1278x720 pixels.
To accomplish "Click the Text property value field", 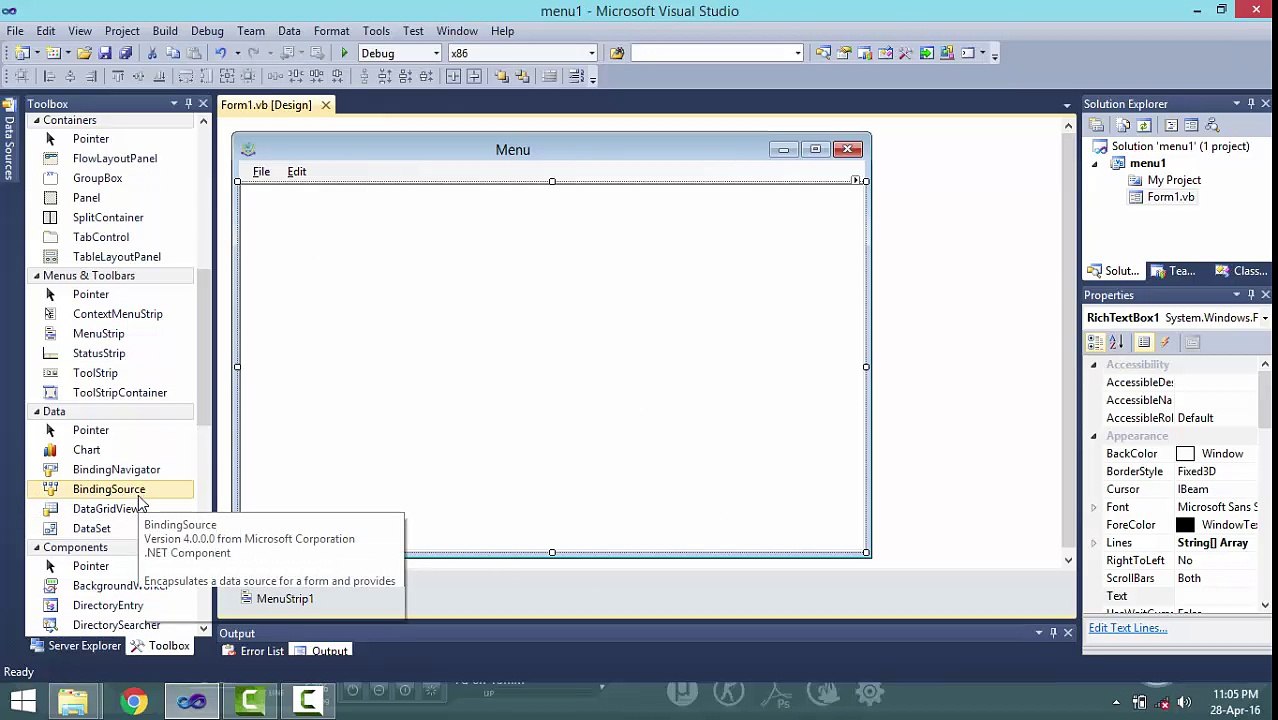I will [x=1217, y=596].
